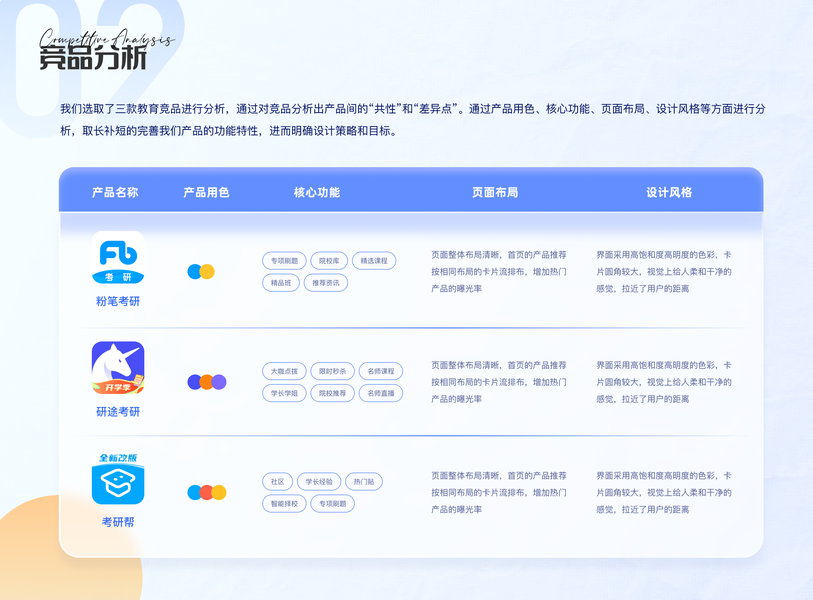Click the 名师直播 tag
Image resolution: width=813 pixels, height=600 pixels.
coord(381,393)
